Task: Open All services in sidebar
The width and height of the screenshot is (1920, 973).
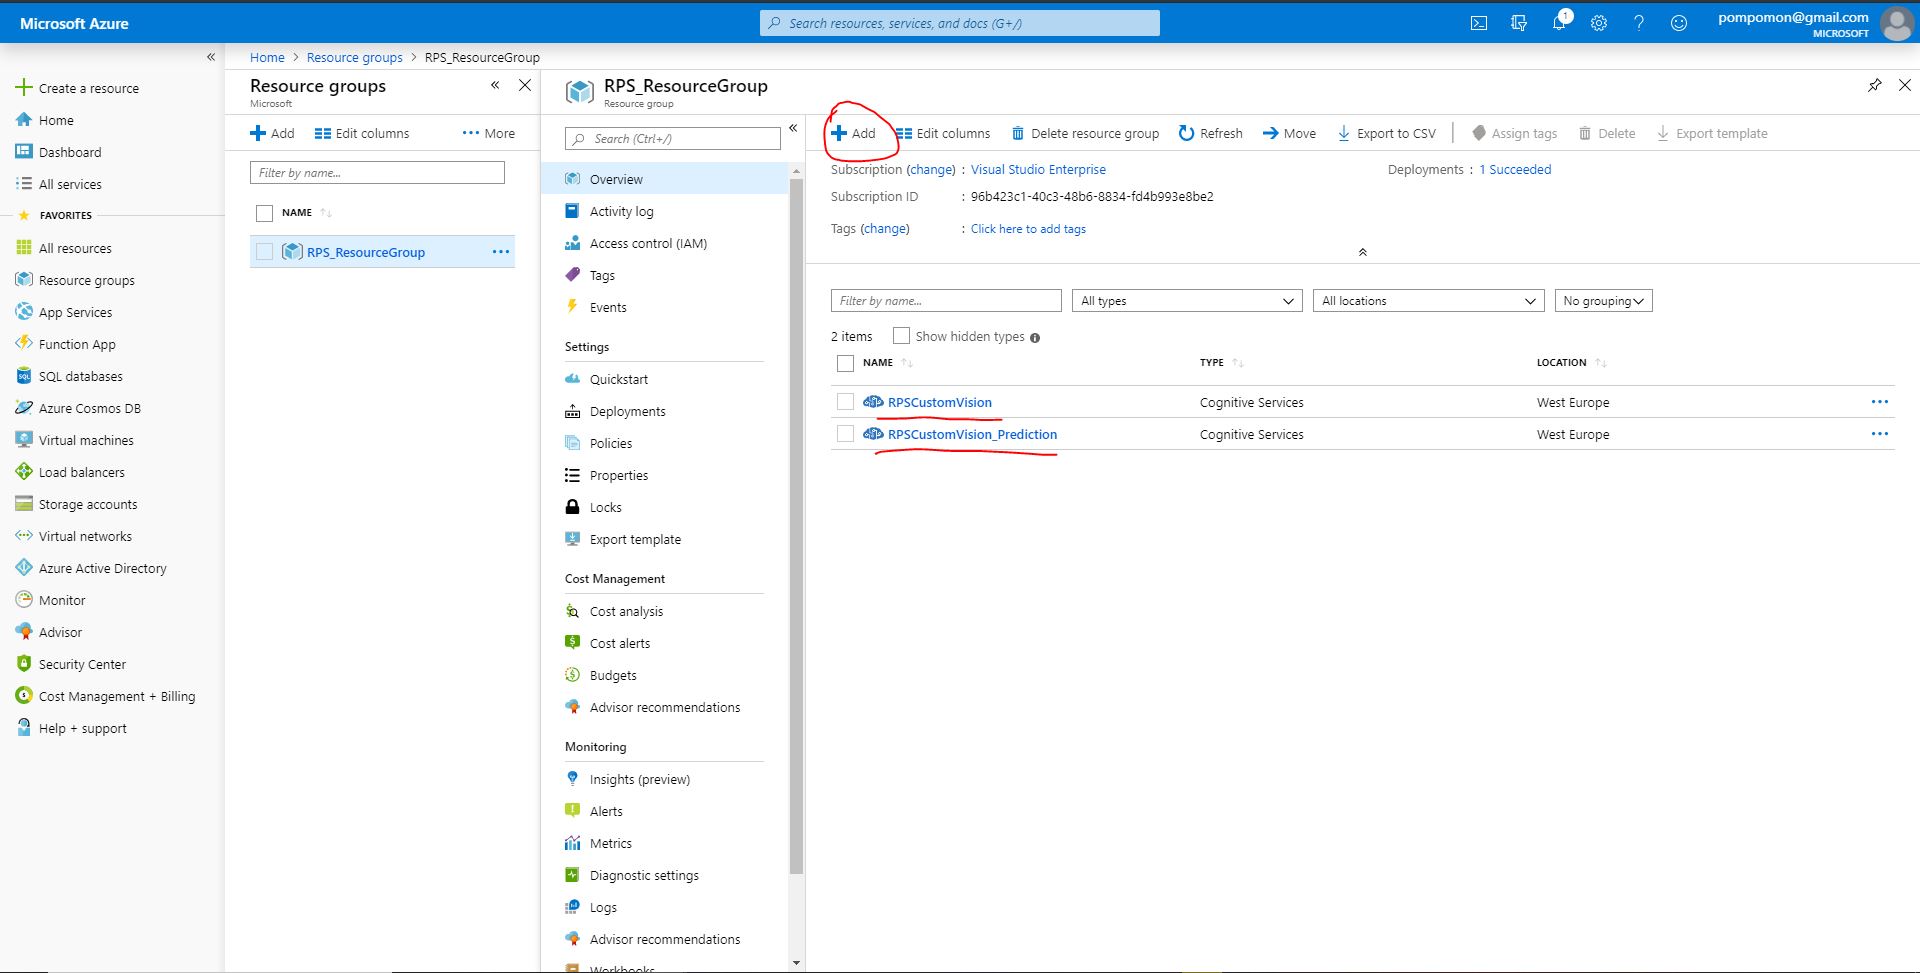Action: 59,184
